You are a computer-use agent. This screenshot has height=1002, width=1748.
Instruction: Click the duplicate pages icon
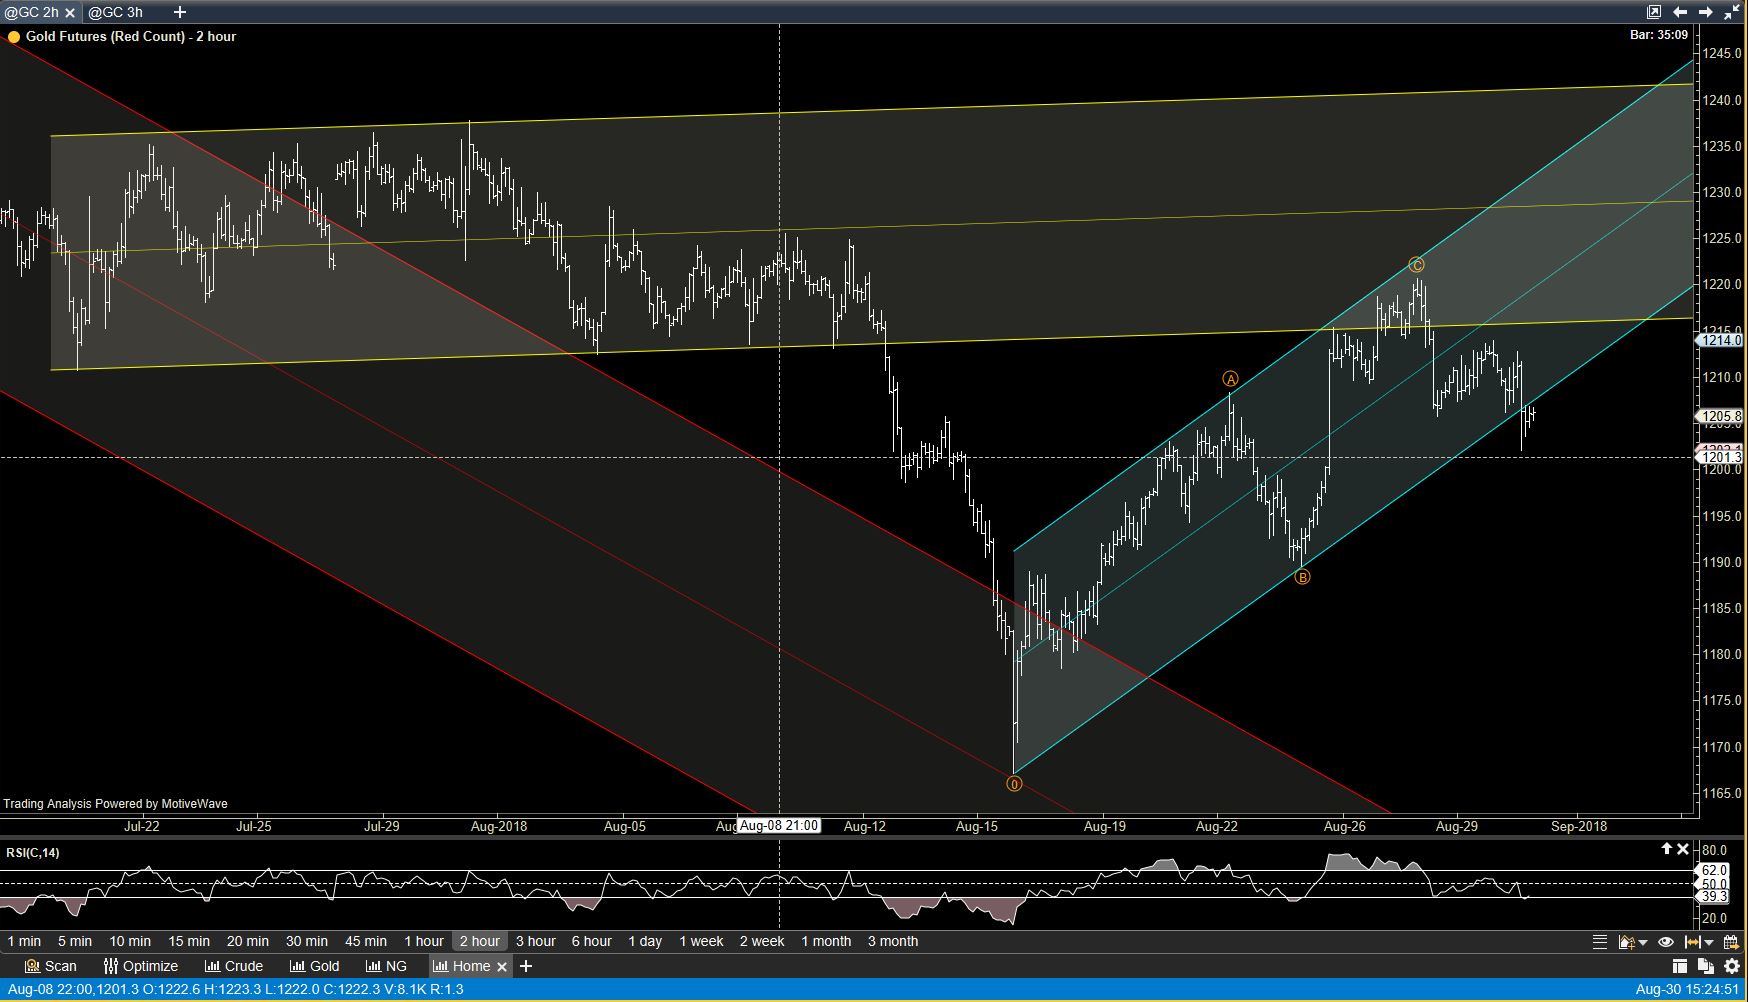1706,966
